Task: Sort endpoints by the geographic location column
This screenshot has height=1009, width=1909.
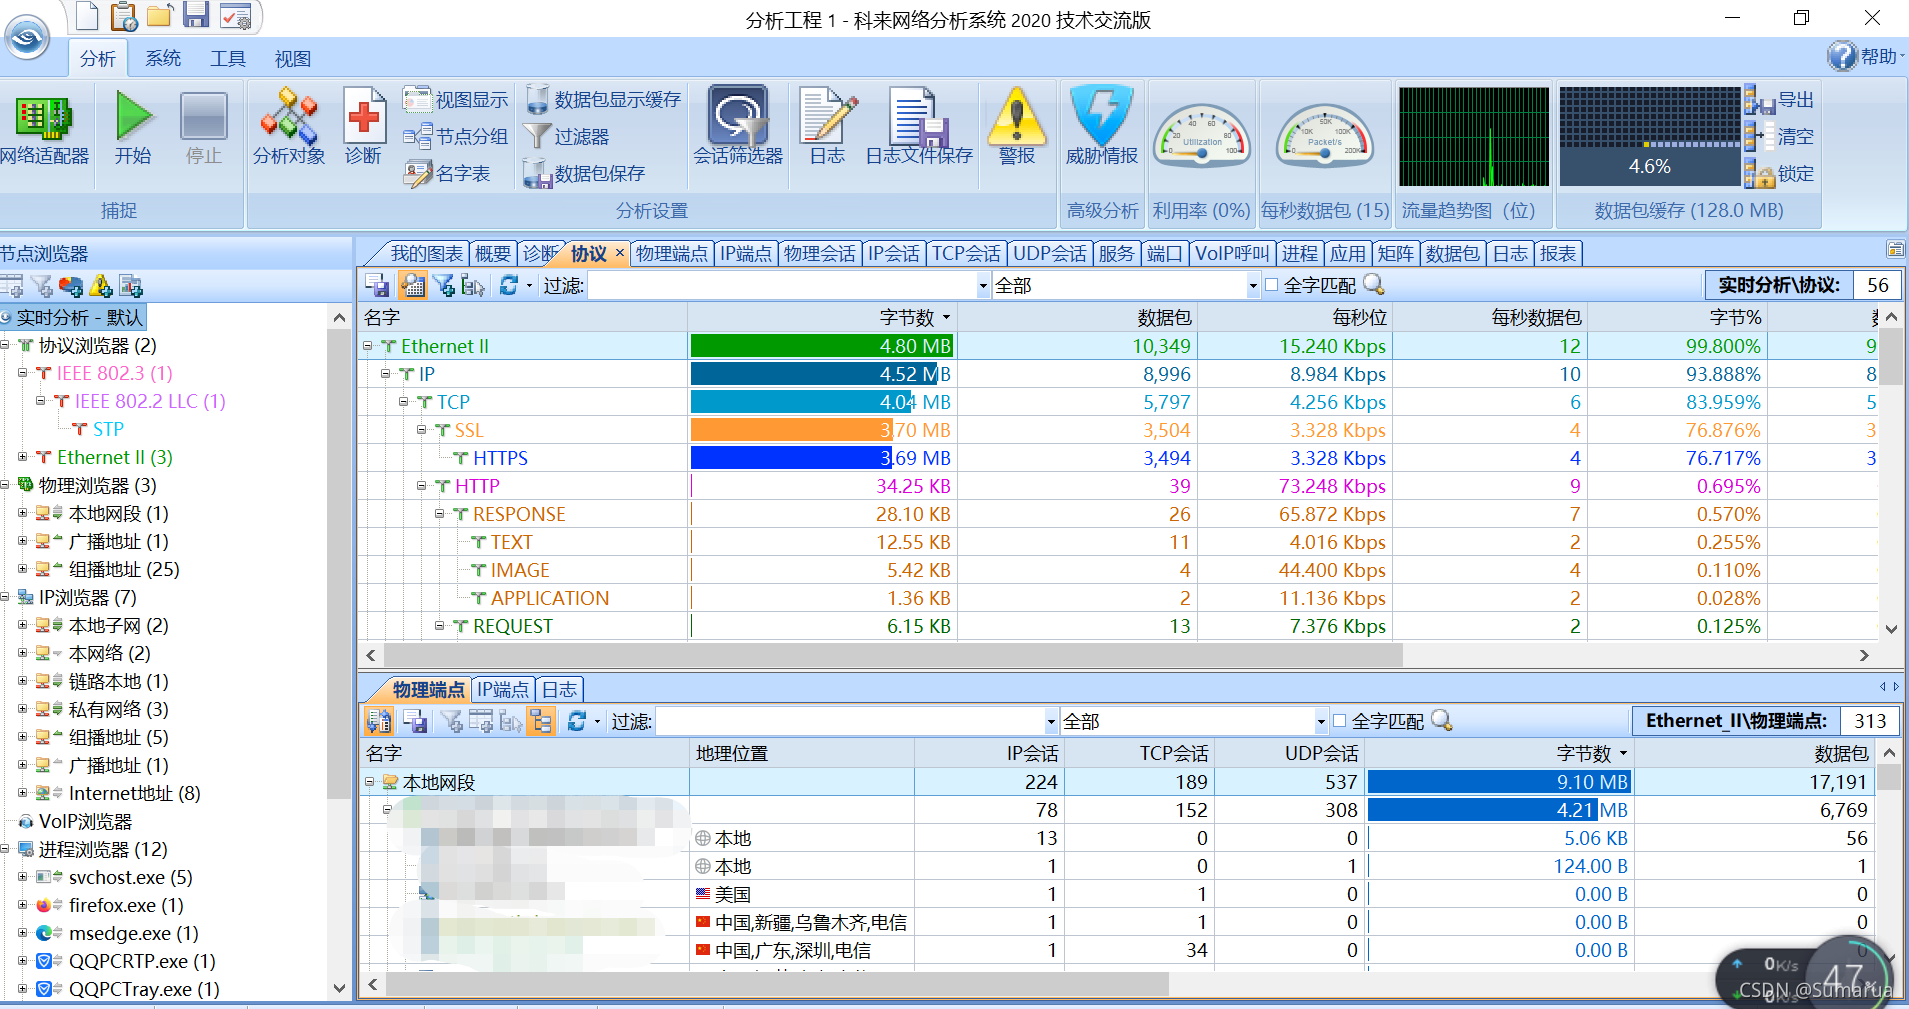Action: coord(802,753)
